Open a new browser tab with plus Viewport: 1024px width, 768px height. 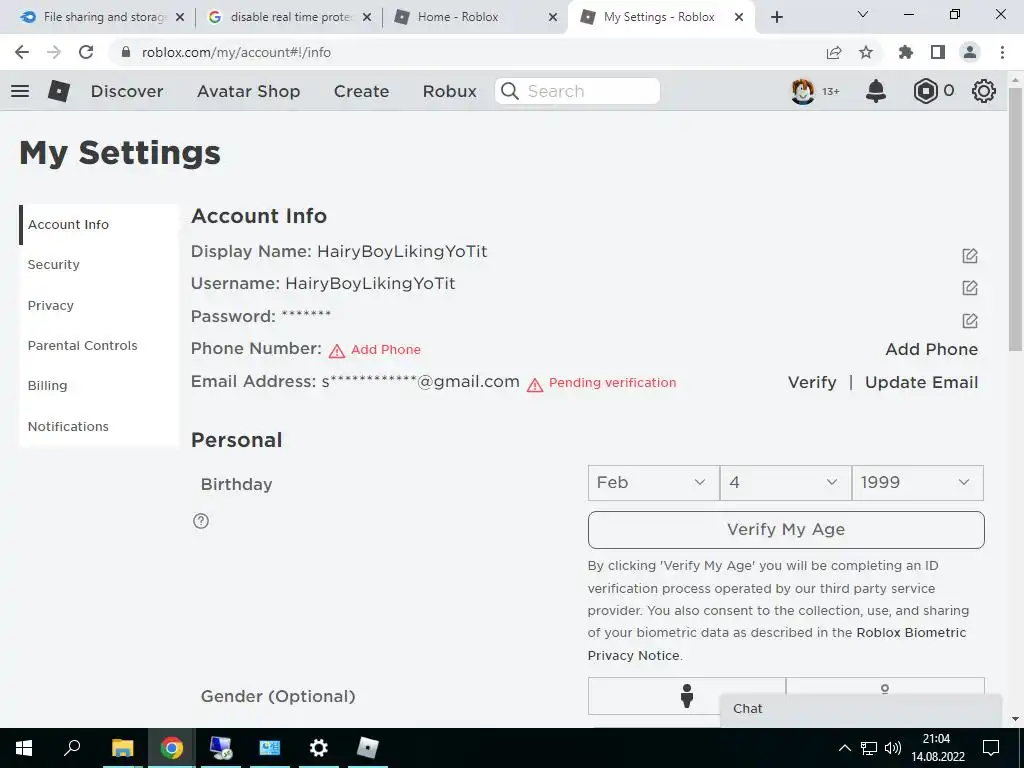tap(776, 17)
